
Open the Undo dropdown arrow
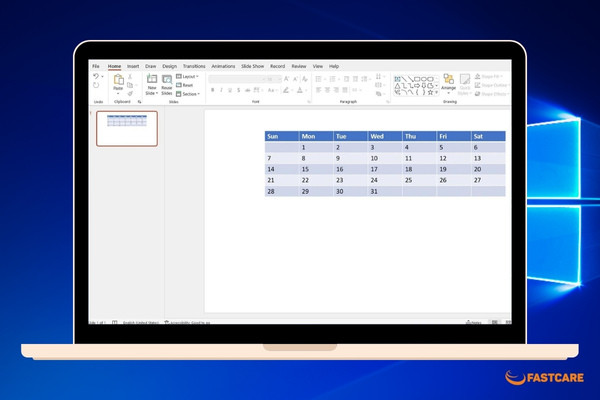pos(102,77)
